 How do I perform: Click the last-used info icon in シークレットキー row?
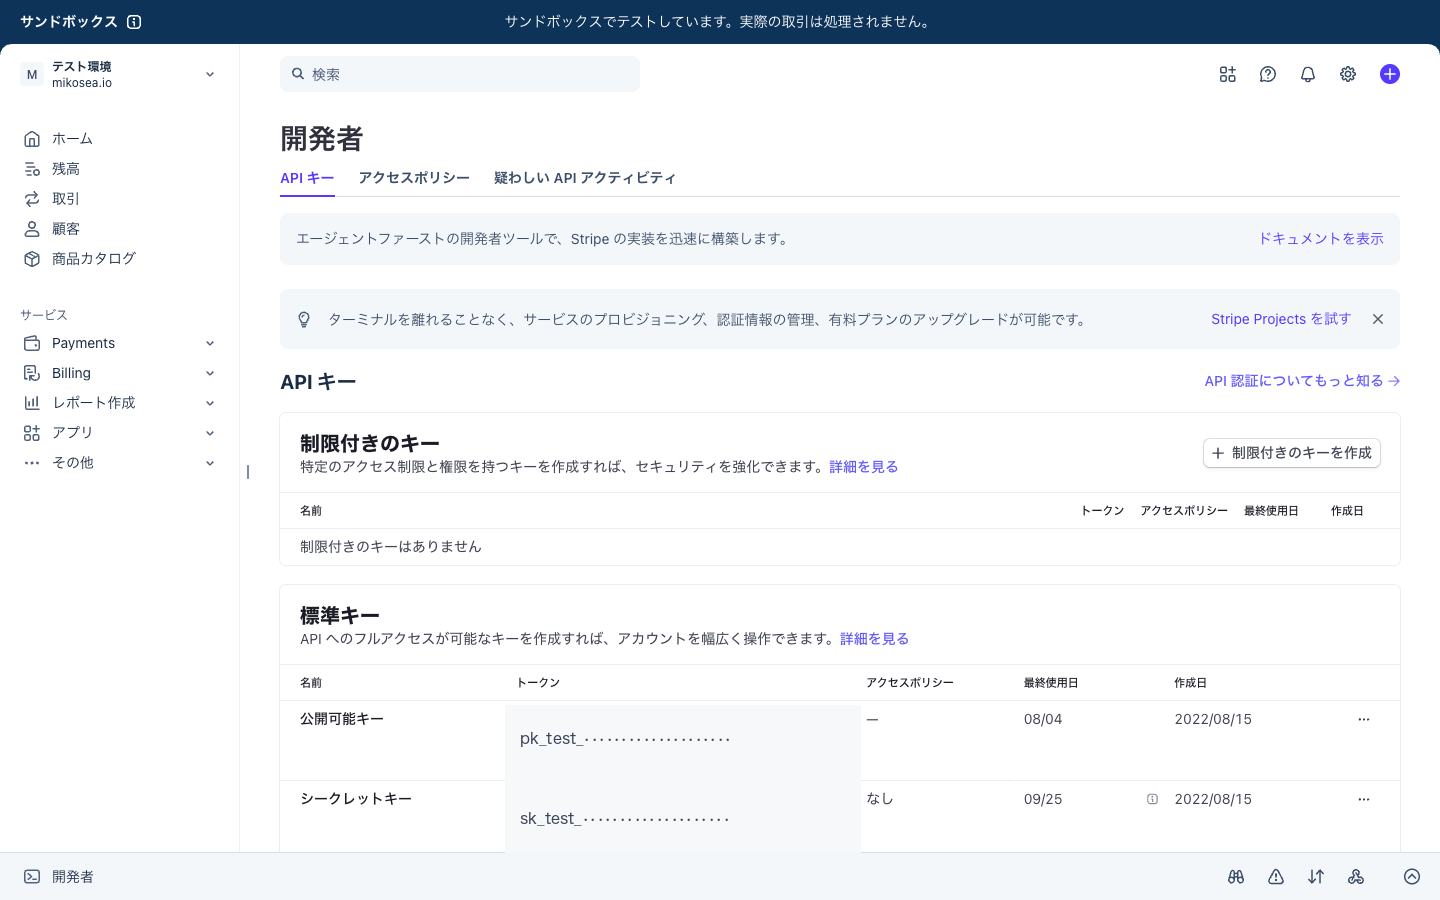coord(1152,799)
